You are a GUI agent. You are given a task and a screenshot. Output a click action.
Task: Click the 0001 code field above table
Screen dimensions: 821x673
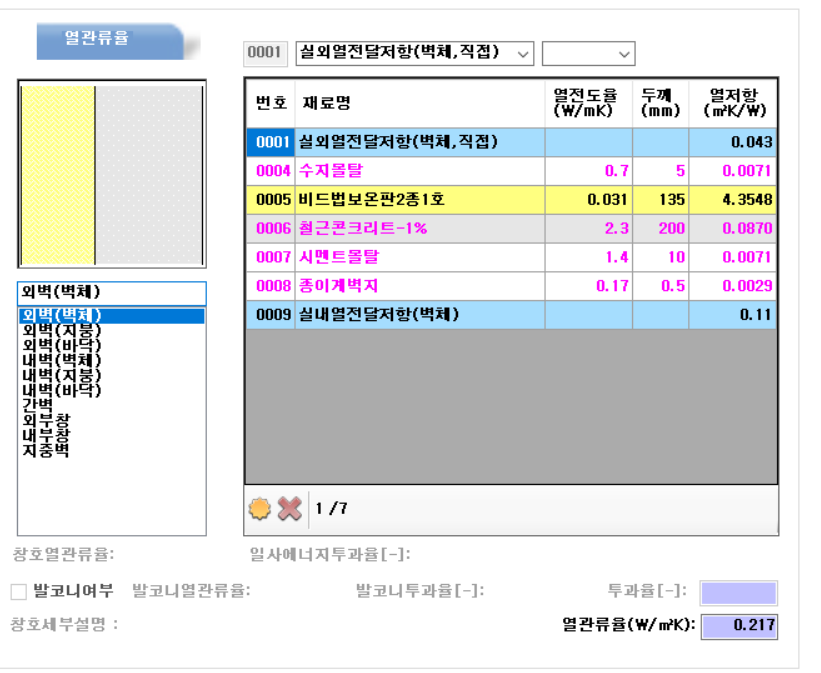point(266,53)
